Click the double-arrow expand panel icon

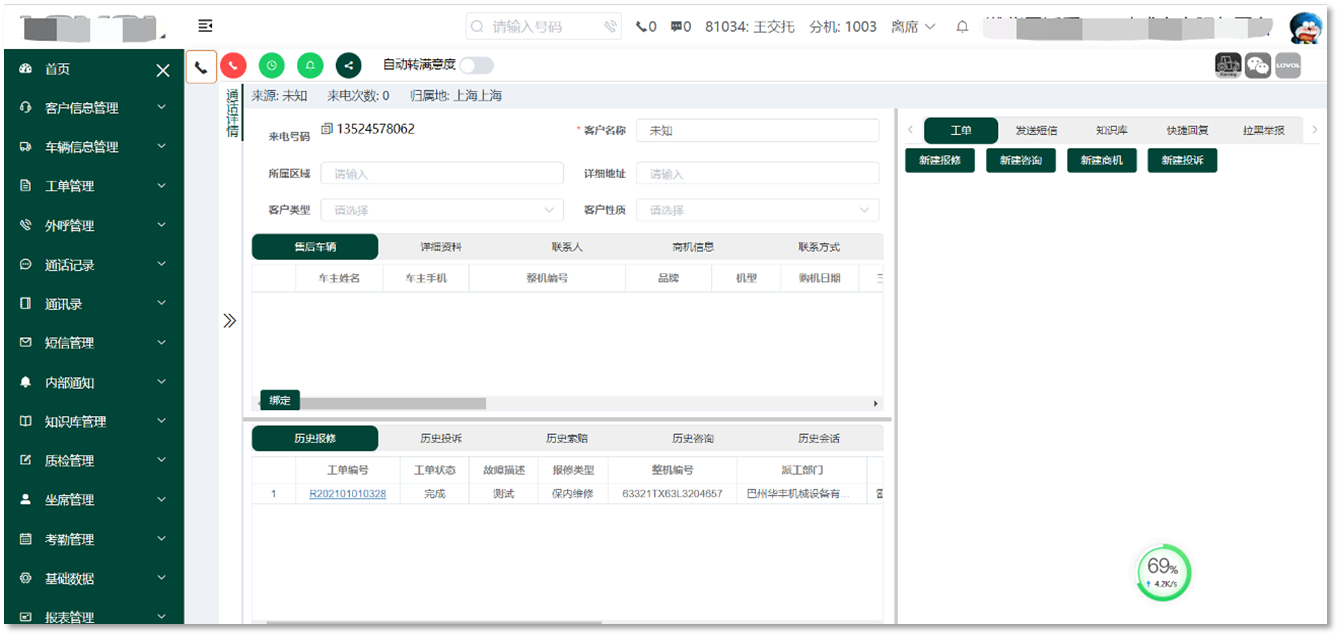[x=229, y=321]
